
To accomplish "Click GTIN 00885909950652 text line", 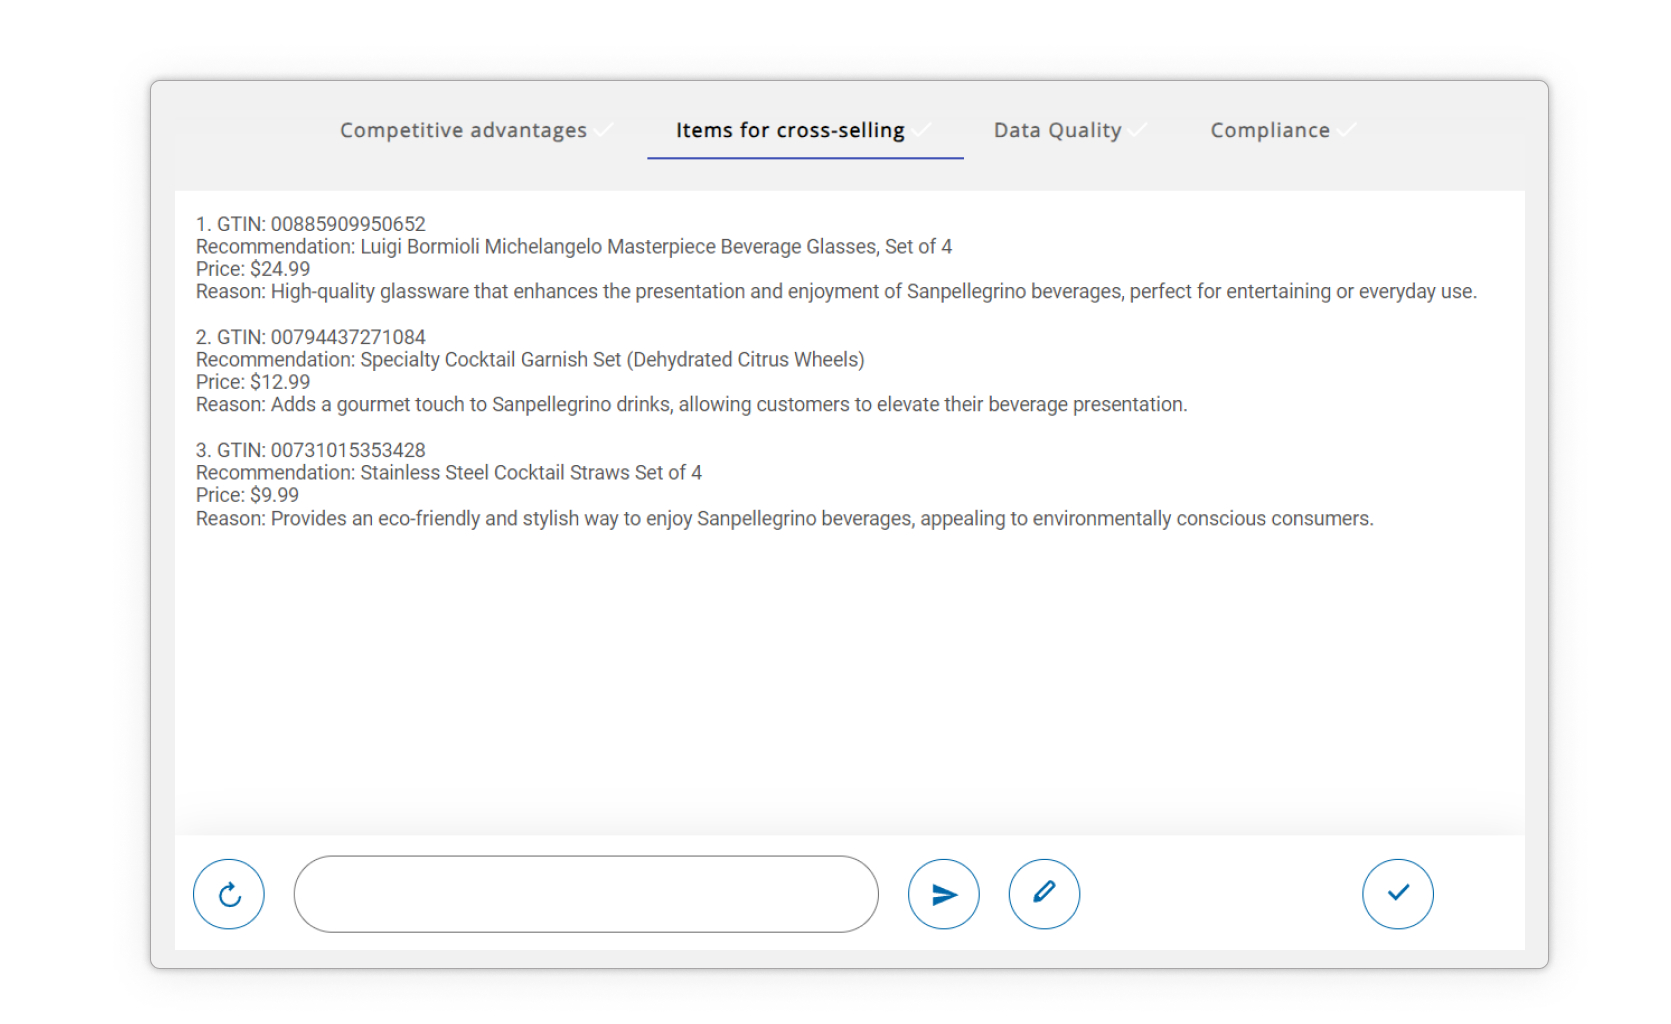I will click(x=311, y=224).
